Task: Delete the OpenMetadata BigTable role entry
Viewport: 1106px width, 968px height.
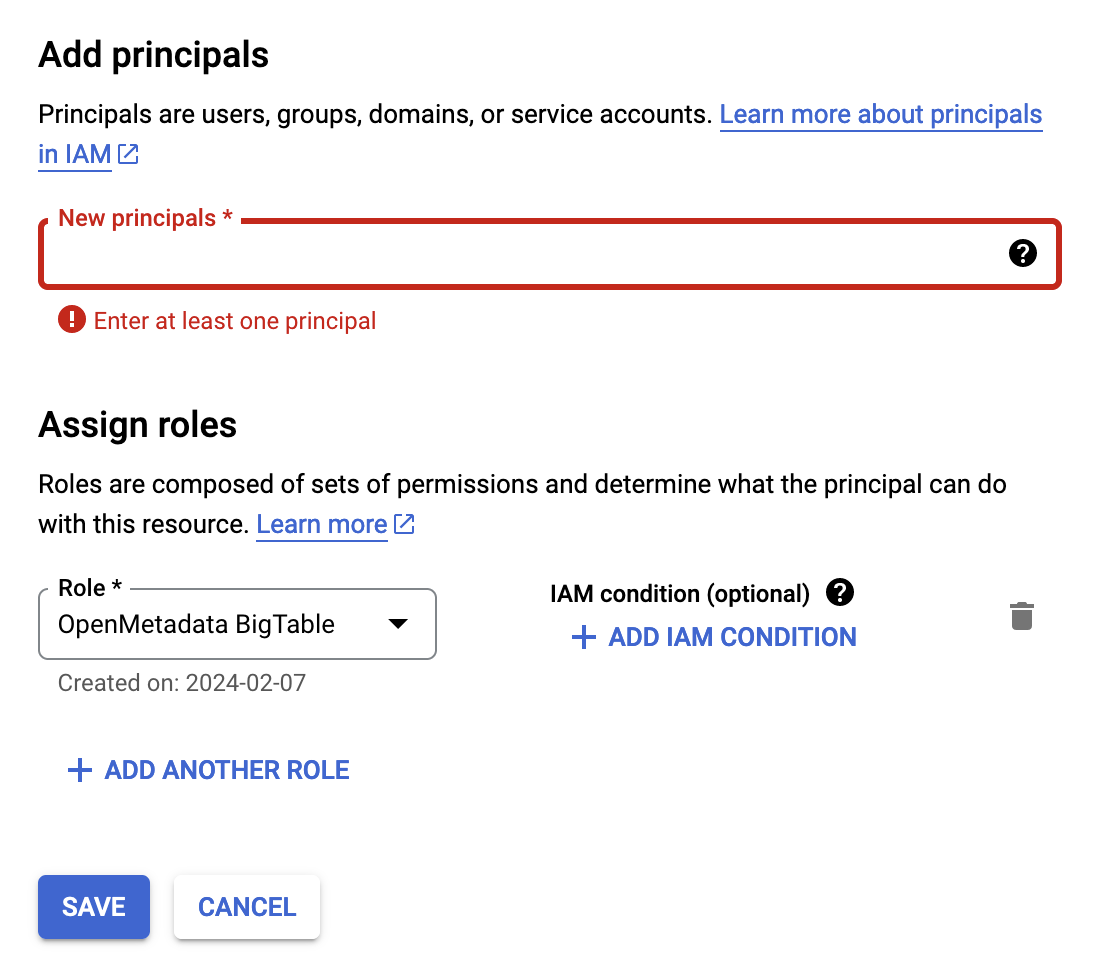Action: pos(1021,616)
